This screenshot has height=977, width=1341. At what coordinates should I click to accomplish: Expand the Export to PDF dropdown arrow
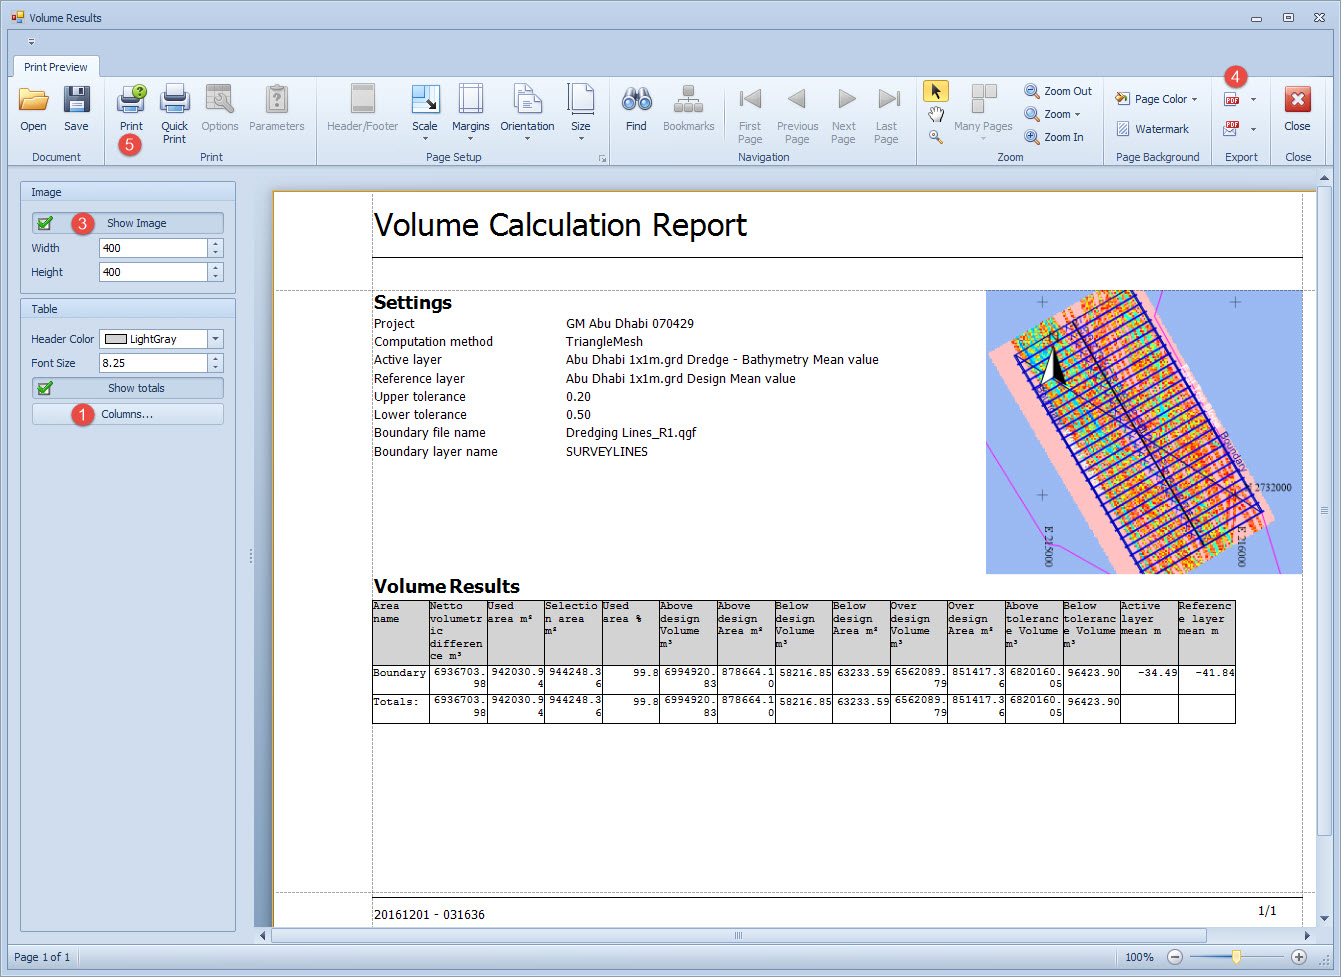coord(1253,99)
